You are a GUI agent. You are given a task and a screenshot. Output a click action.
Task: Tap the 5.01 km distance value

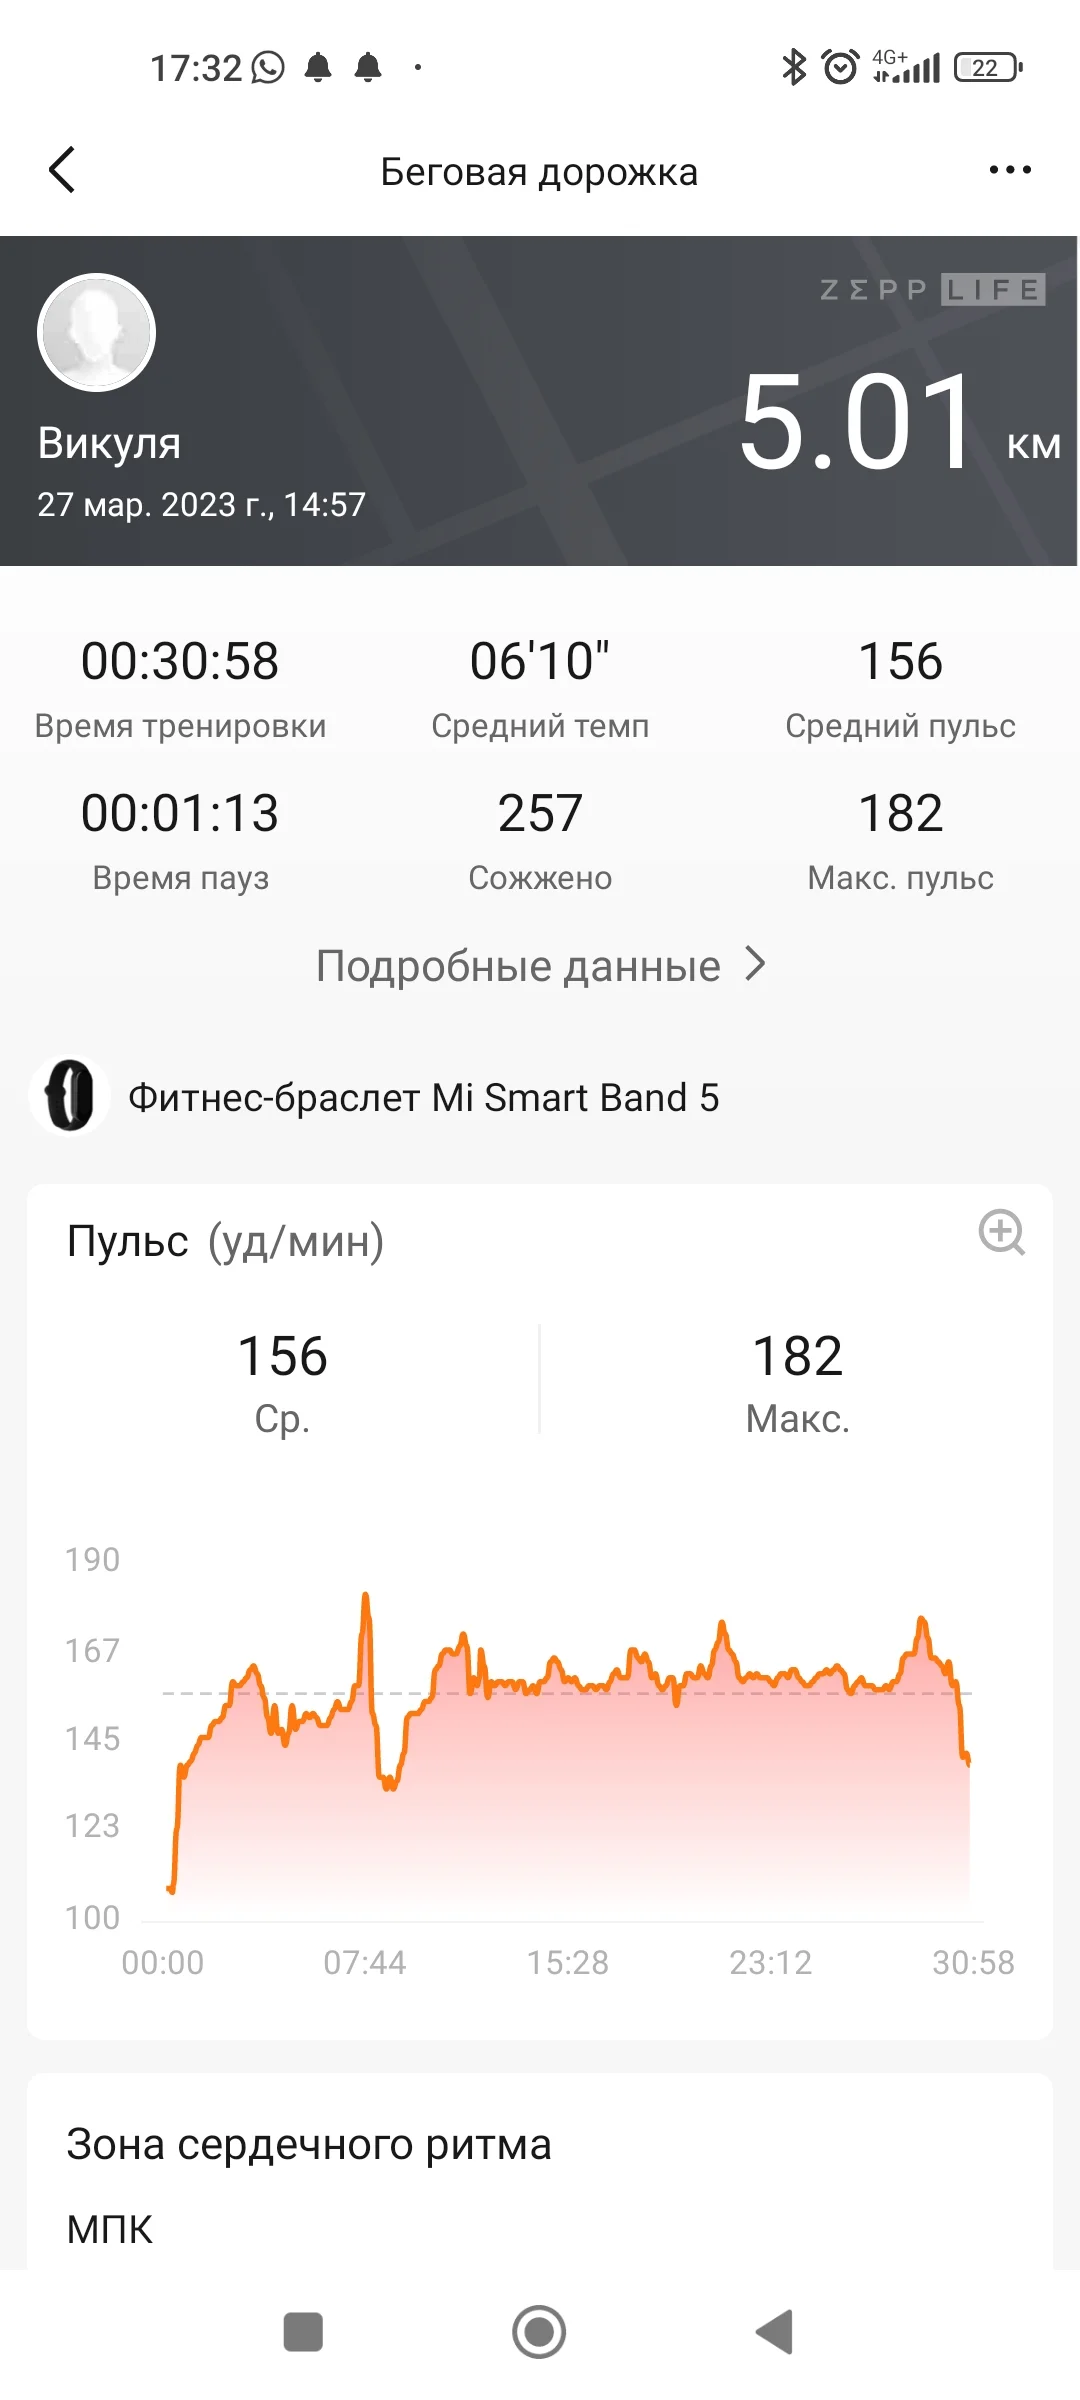point(858,422)
